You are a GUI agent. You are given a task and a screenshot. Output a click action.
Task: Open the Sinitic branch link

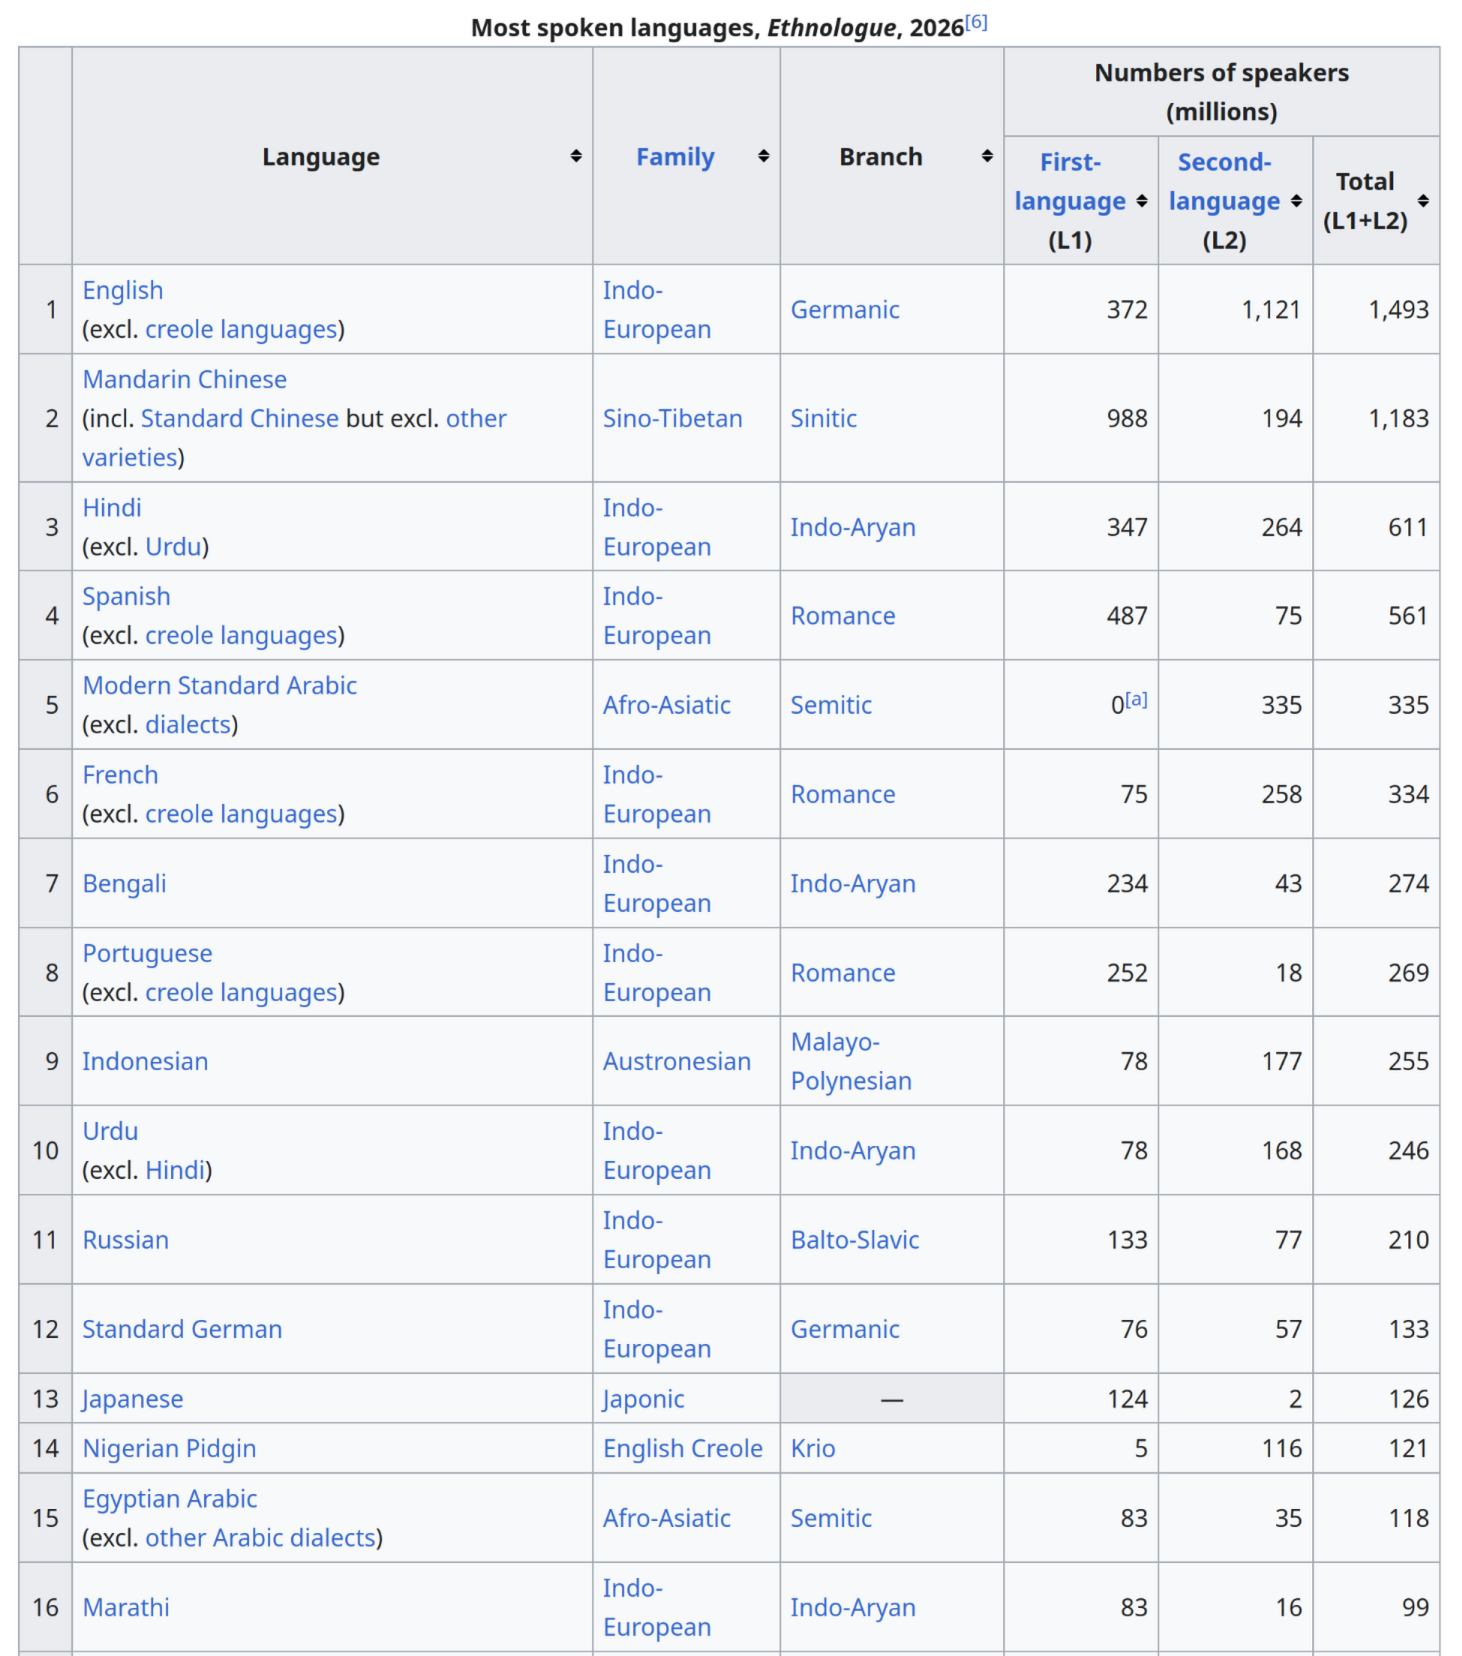click(824, 418)
